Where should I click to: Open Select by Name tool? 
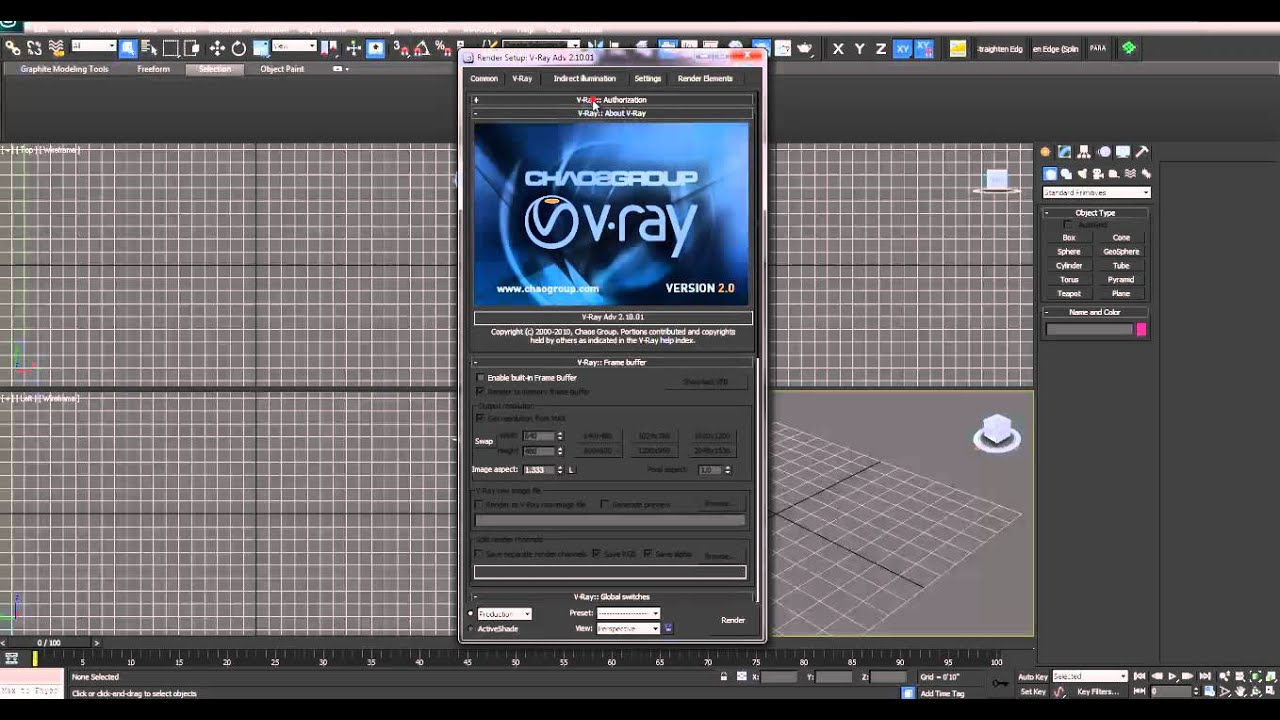[150, 48]
